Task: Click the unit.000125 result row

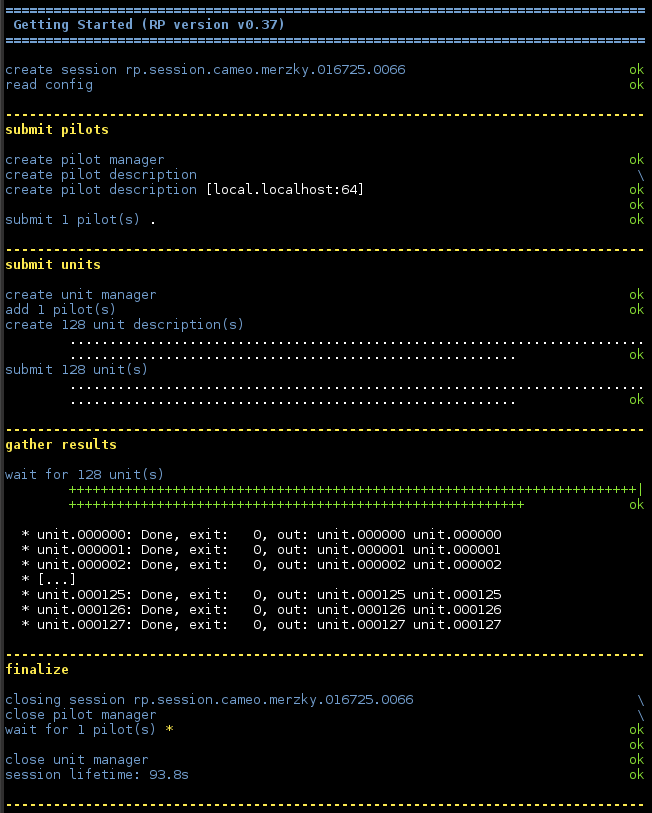Action: pos(261,595)
